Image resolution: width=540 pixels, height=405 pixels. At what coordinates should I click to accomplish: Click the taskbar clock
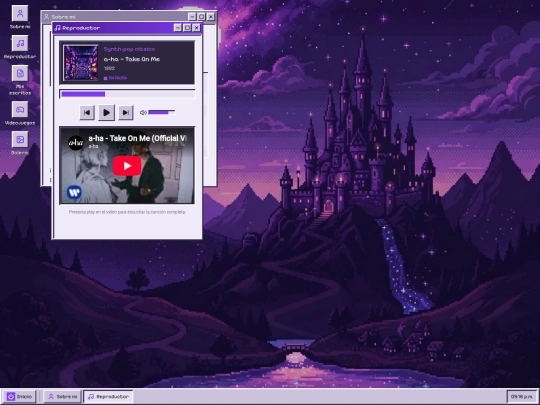[521, 397]
